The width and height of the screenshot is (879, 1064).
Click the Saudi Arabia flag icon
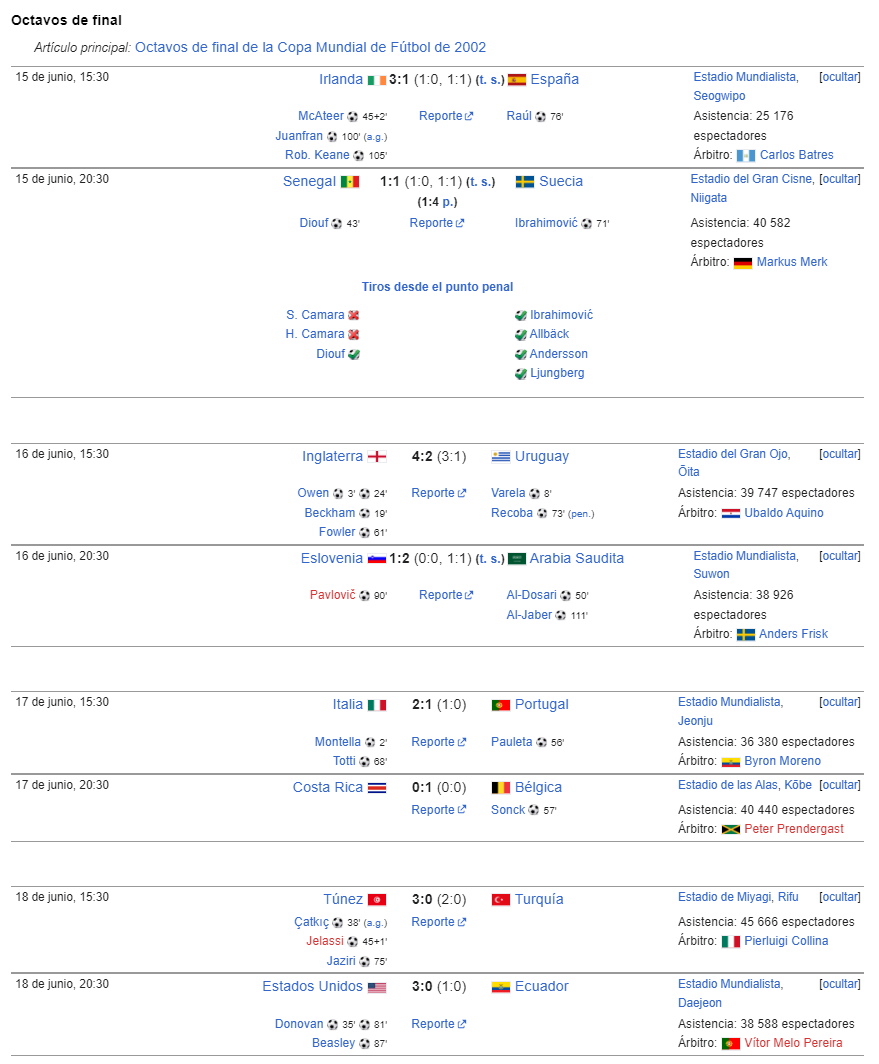(x=517, y=558)
